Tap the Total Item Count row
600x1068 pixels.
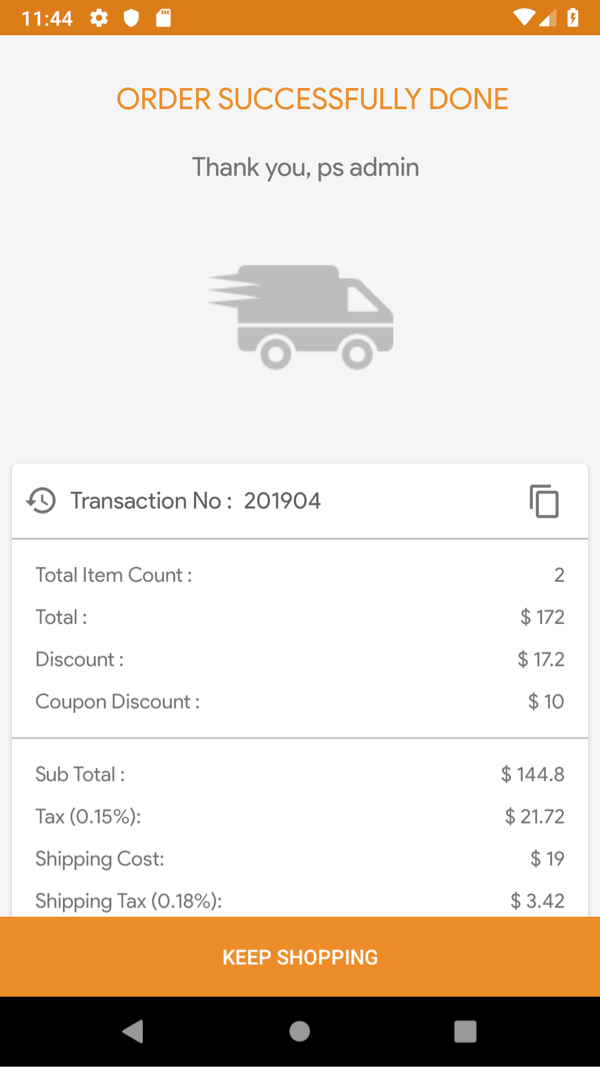point(300,576)
